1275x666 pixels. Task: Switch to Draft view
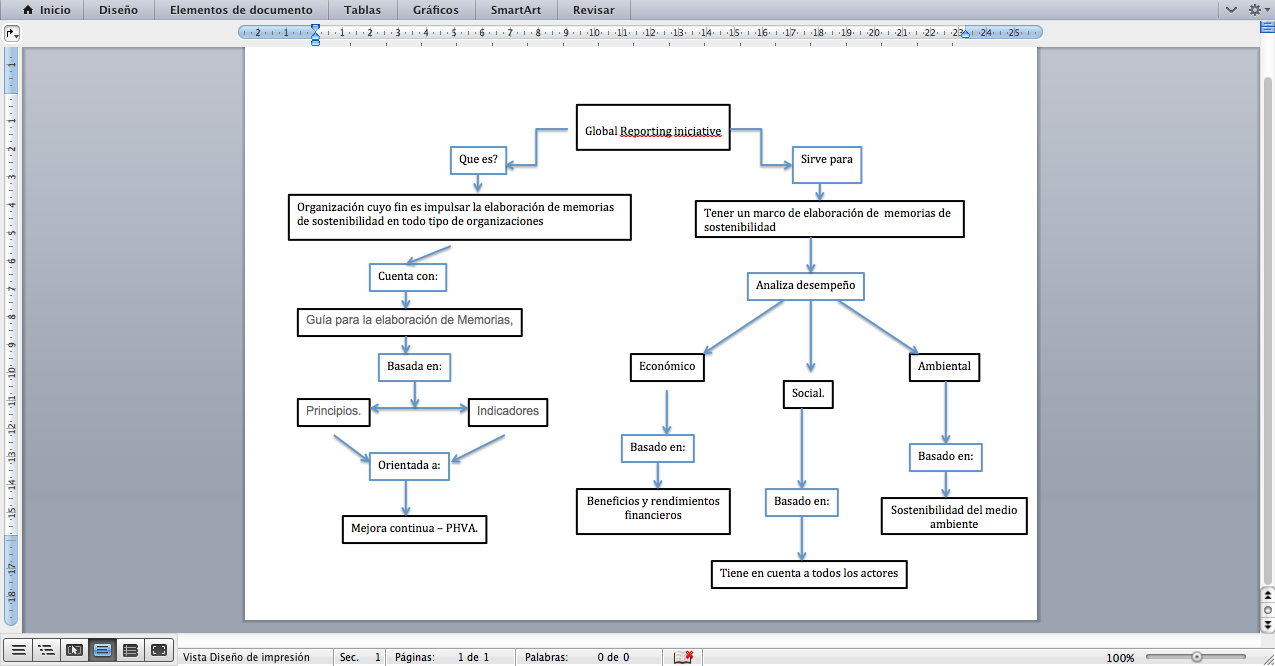click(x=18, y=650)
